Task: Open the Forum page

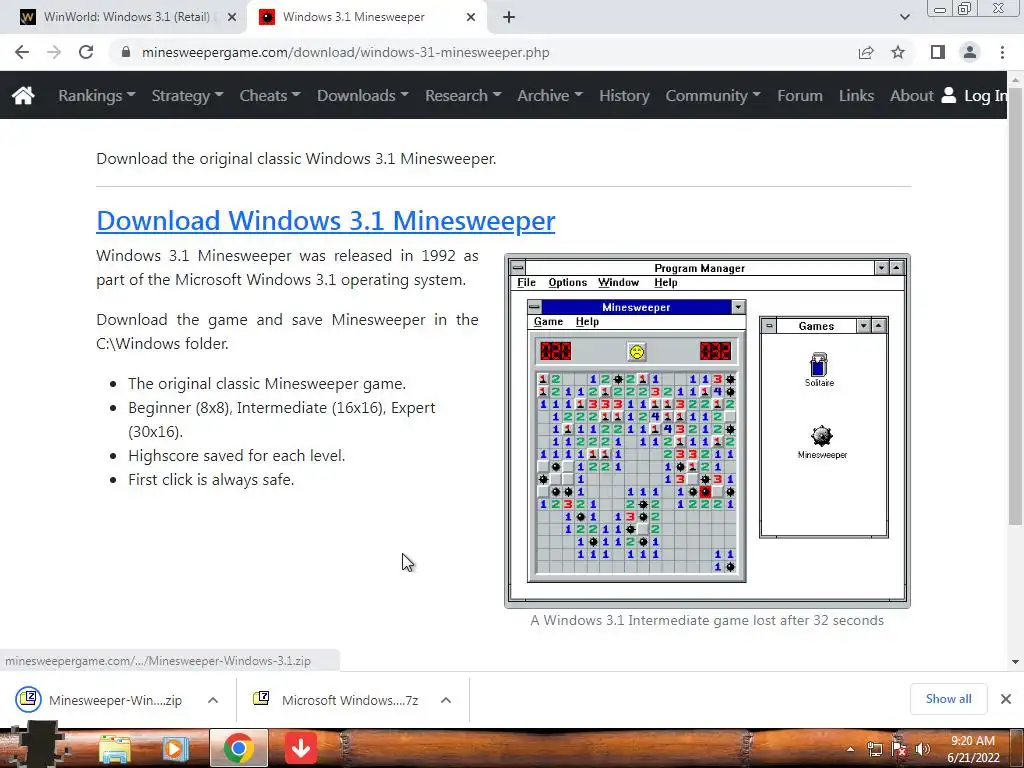Action: point(799,95)
